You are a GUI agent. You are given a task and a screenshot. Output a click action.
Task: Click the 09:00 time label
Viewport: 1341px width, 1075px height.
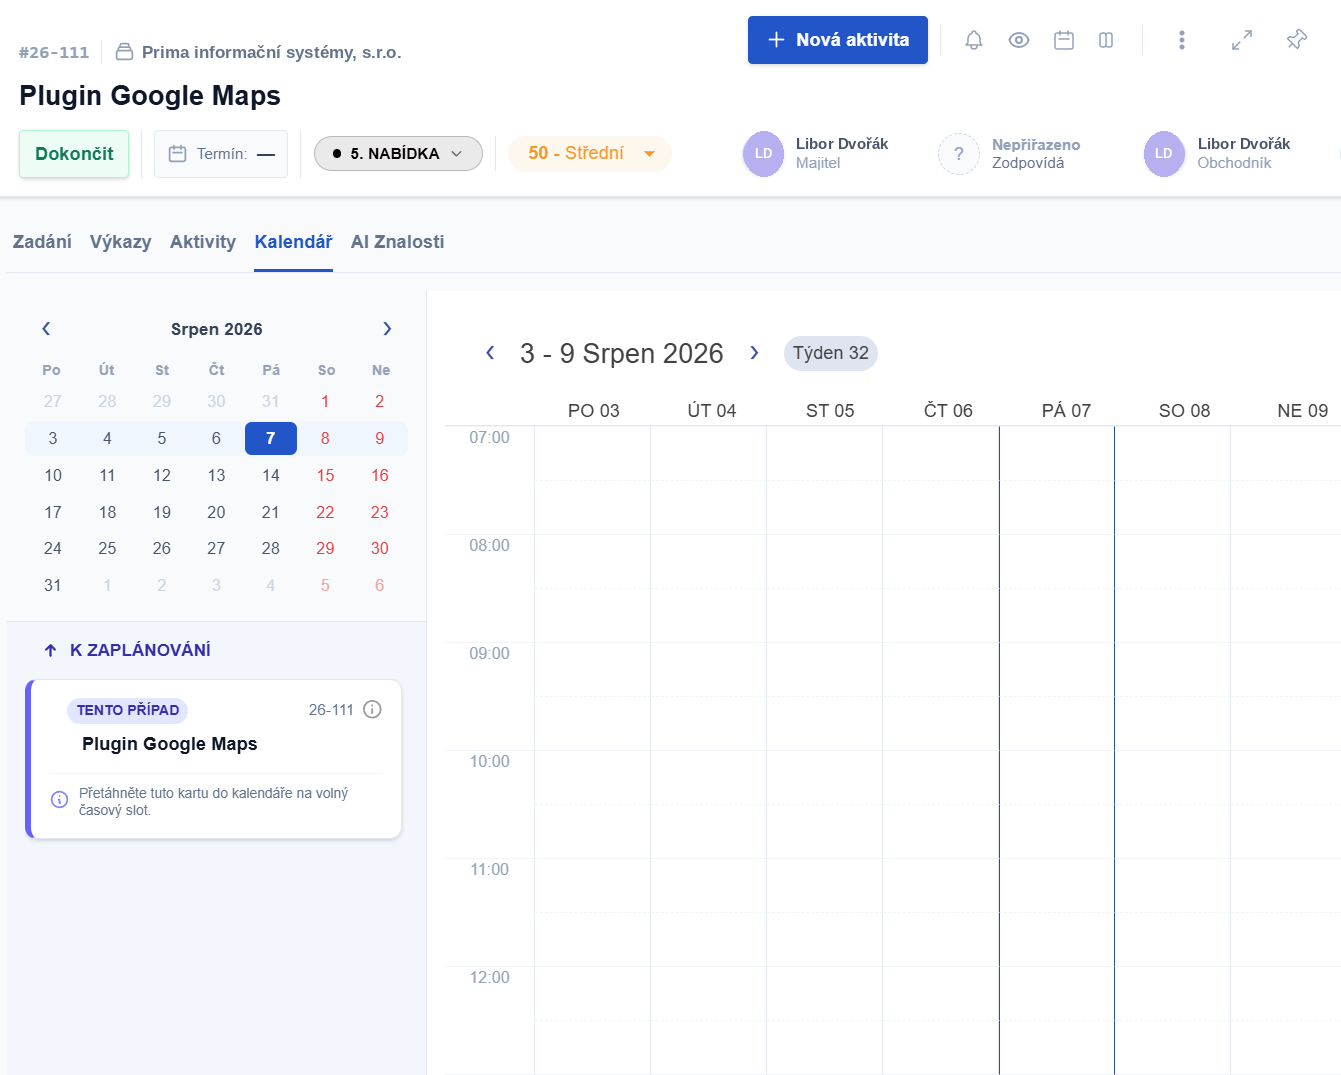point(489,654)
